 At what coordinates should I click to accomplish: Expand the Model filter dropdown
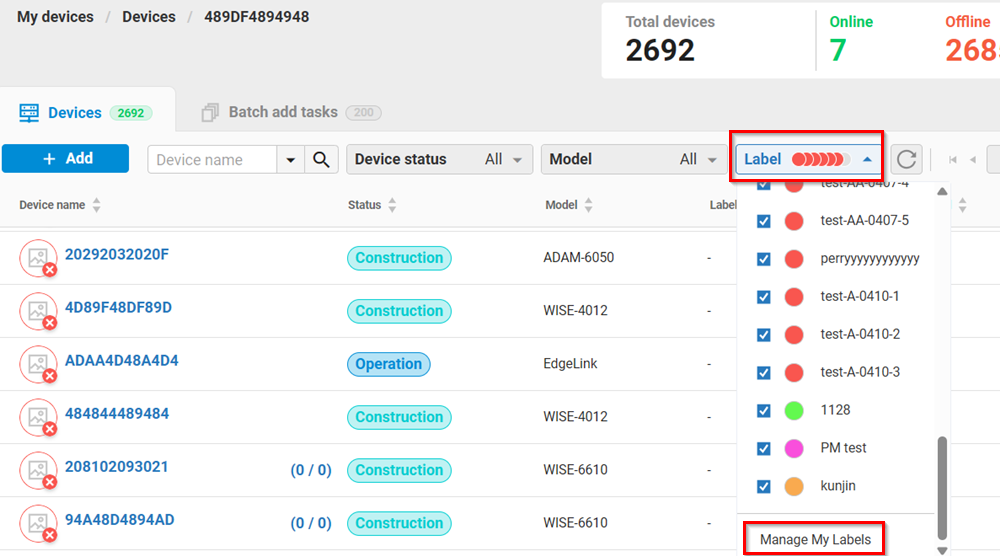(632, 160)
